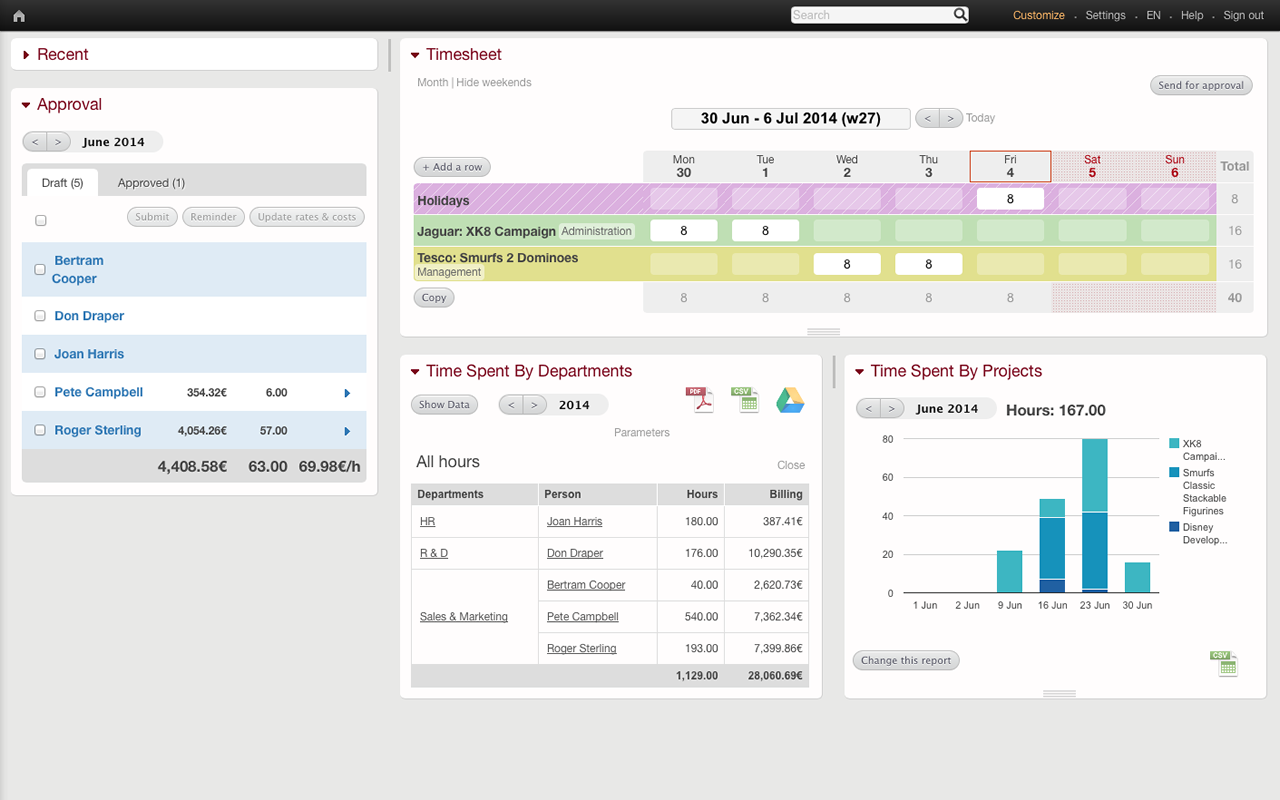Export the projects chart as CSV
Viewport: 1280px width, 800px height.
(x=1223, y=662)
